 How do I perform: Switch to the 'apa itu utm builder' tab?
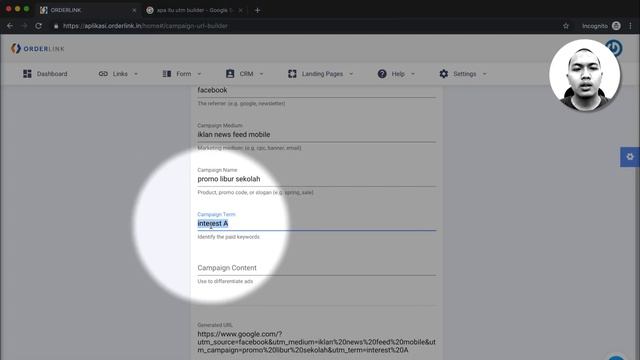point(194,10)
